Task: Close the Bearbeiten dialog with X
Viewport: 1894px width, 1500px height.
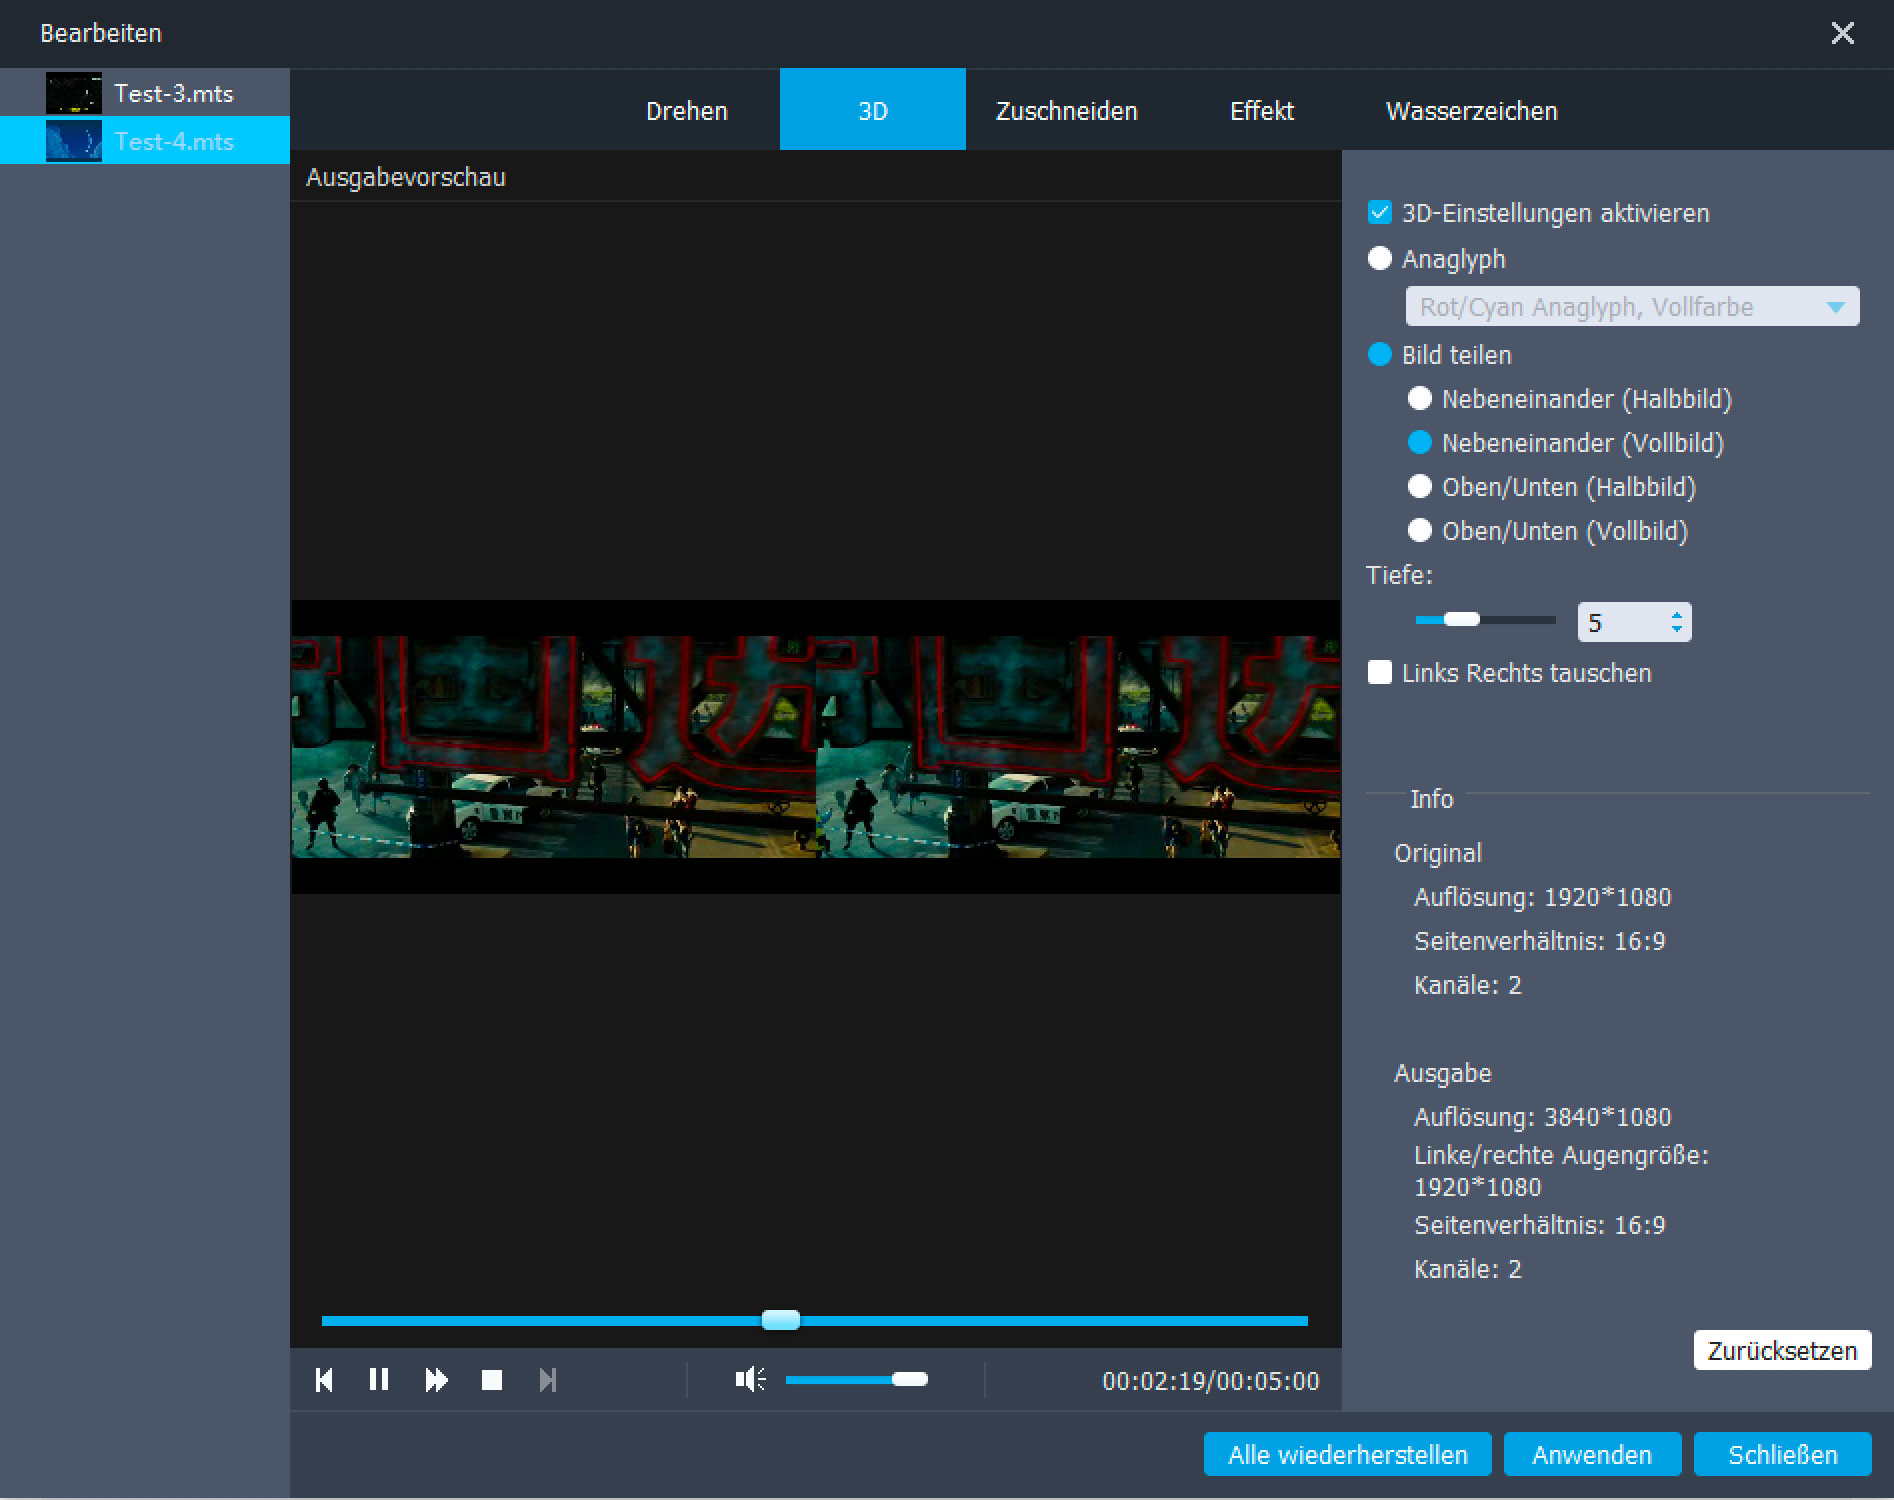Action: pyautogui.click(x=1842, y=33)
